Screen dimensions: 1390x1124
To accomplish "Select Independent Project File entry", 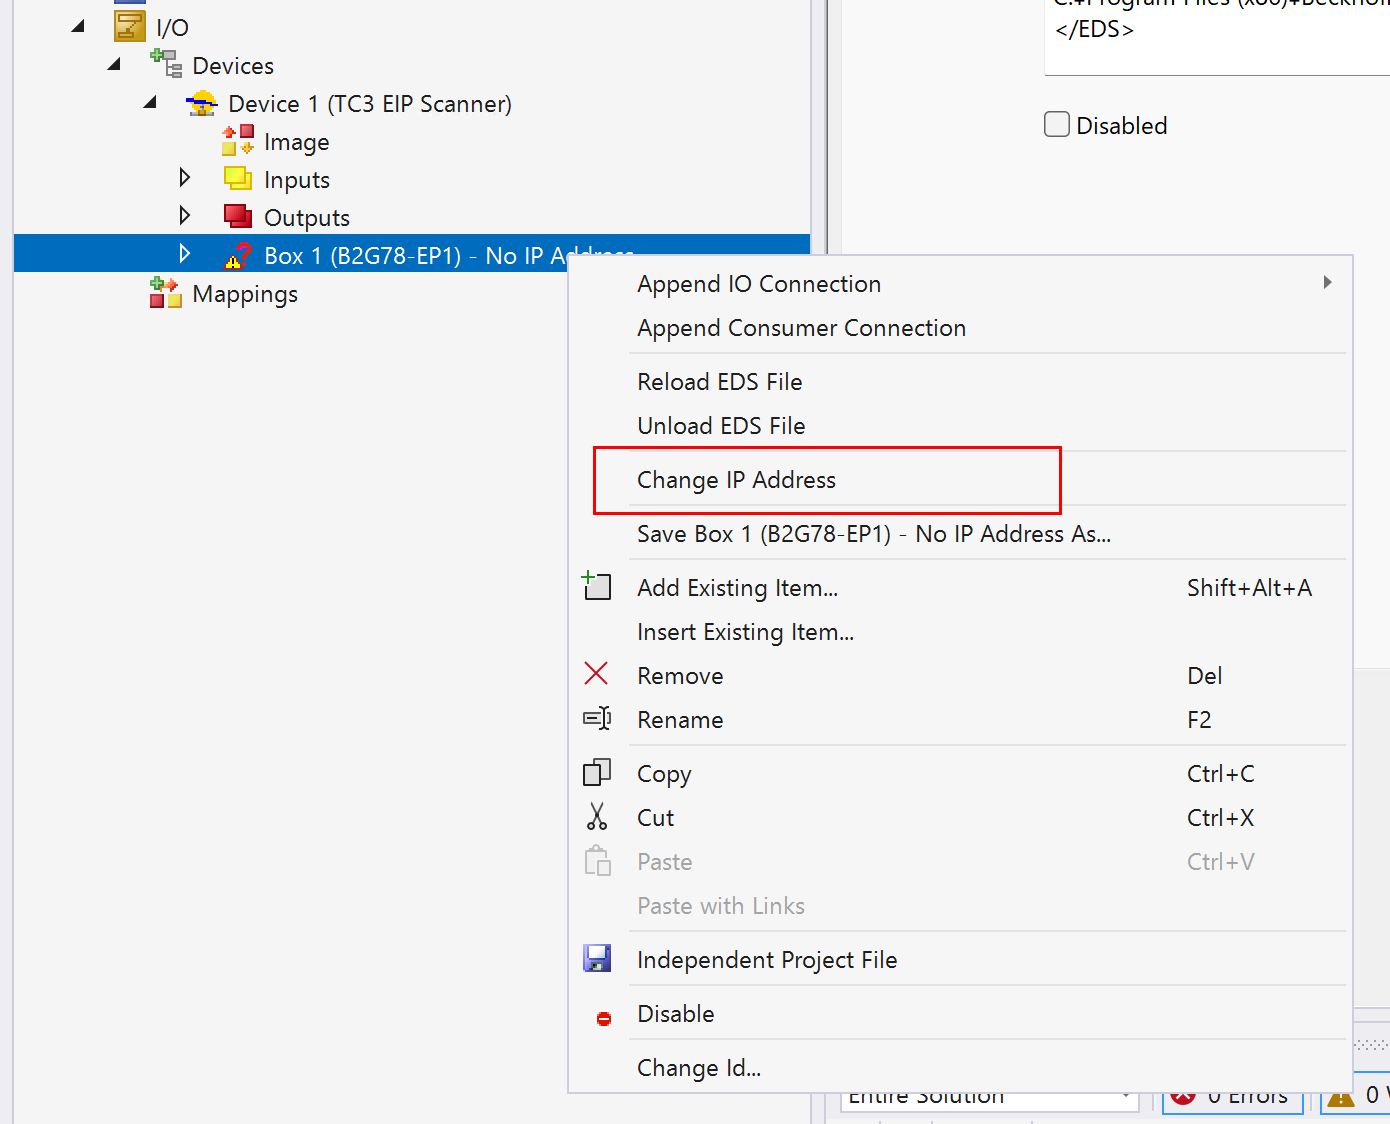I will tap(767, 960).
